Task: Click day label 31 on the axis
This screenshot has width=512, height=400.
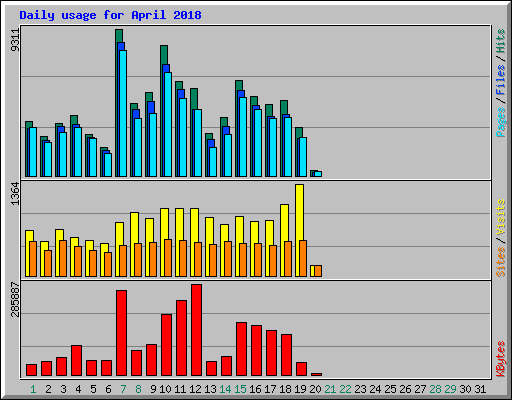Action: [x=480, y=389]
